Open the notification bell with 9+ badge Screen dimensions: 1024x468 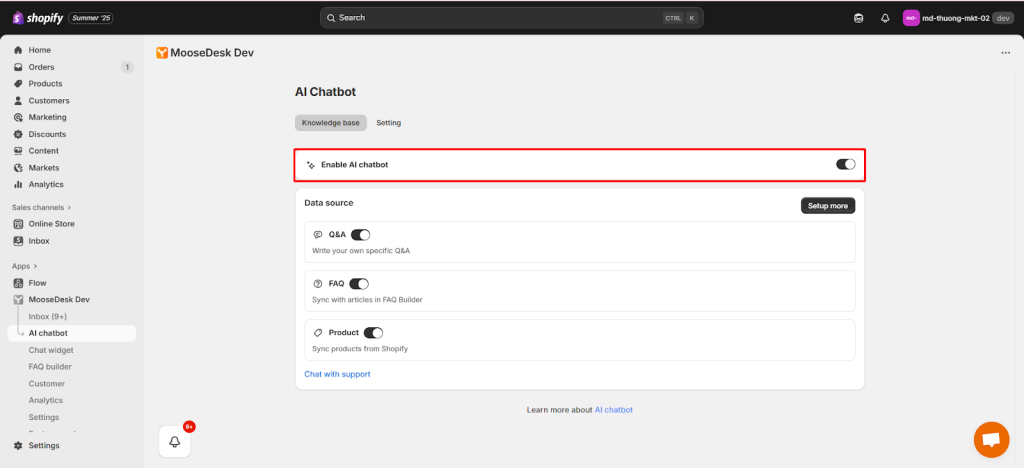[175, 441]
